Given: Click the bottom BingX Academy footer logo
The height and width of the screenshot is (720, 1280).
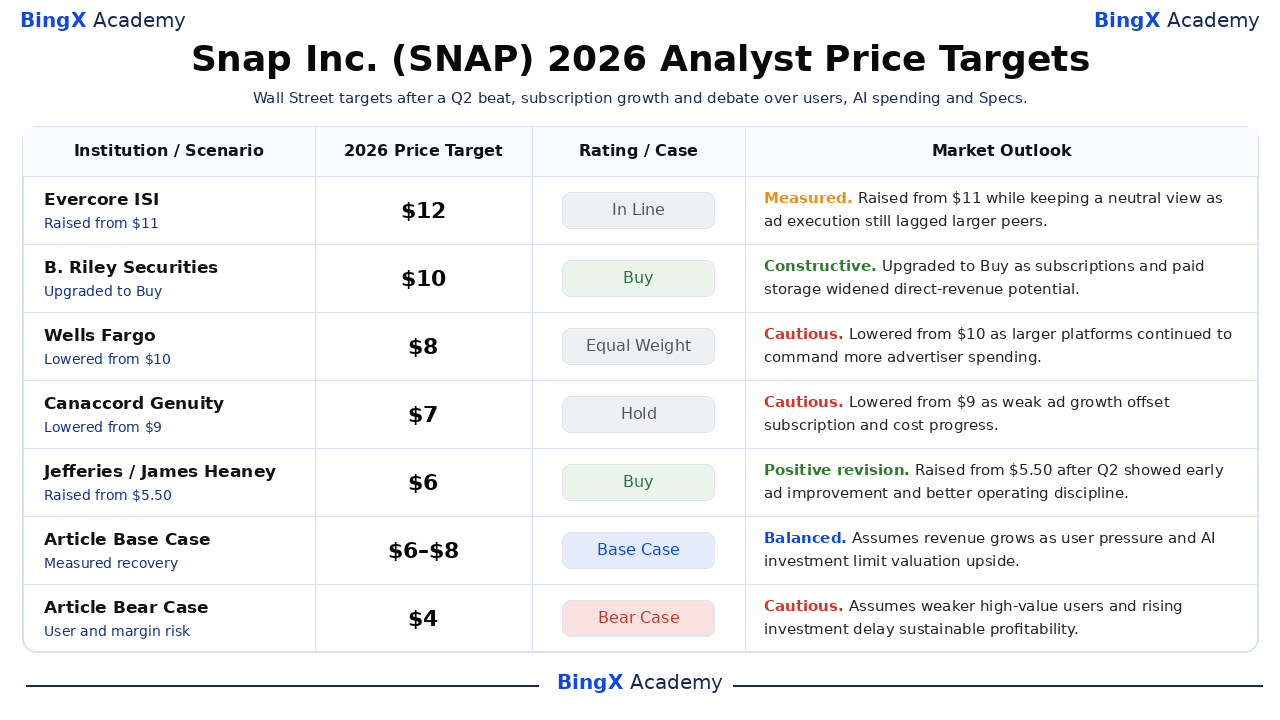Looking at the screenshot, I should click(639, 683).
